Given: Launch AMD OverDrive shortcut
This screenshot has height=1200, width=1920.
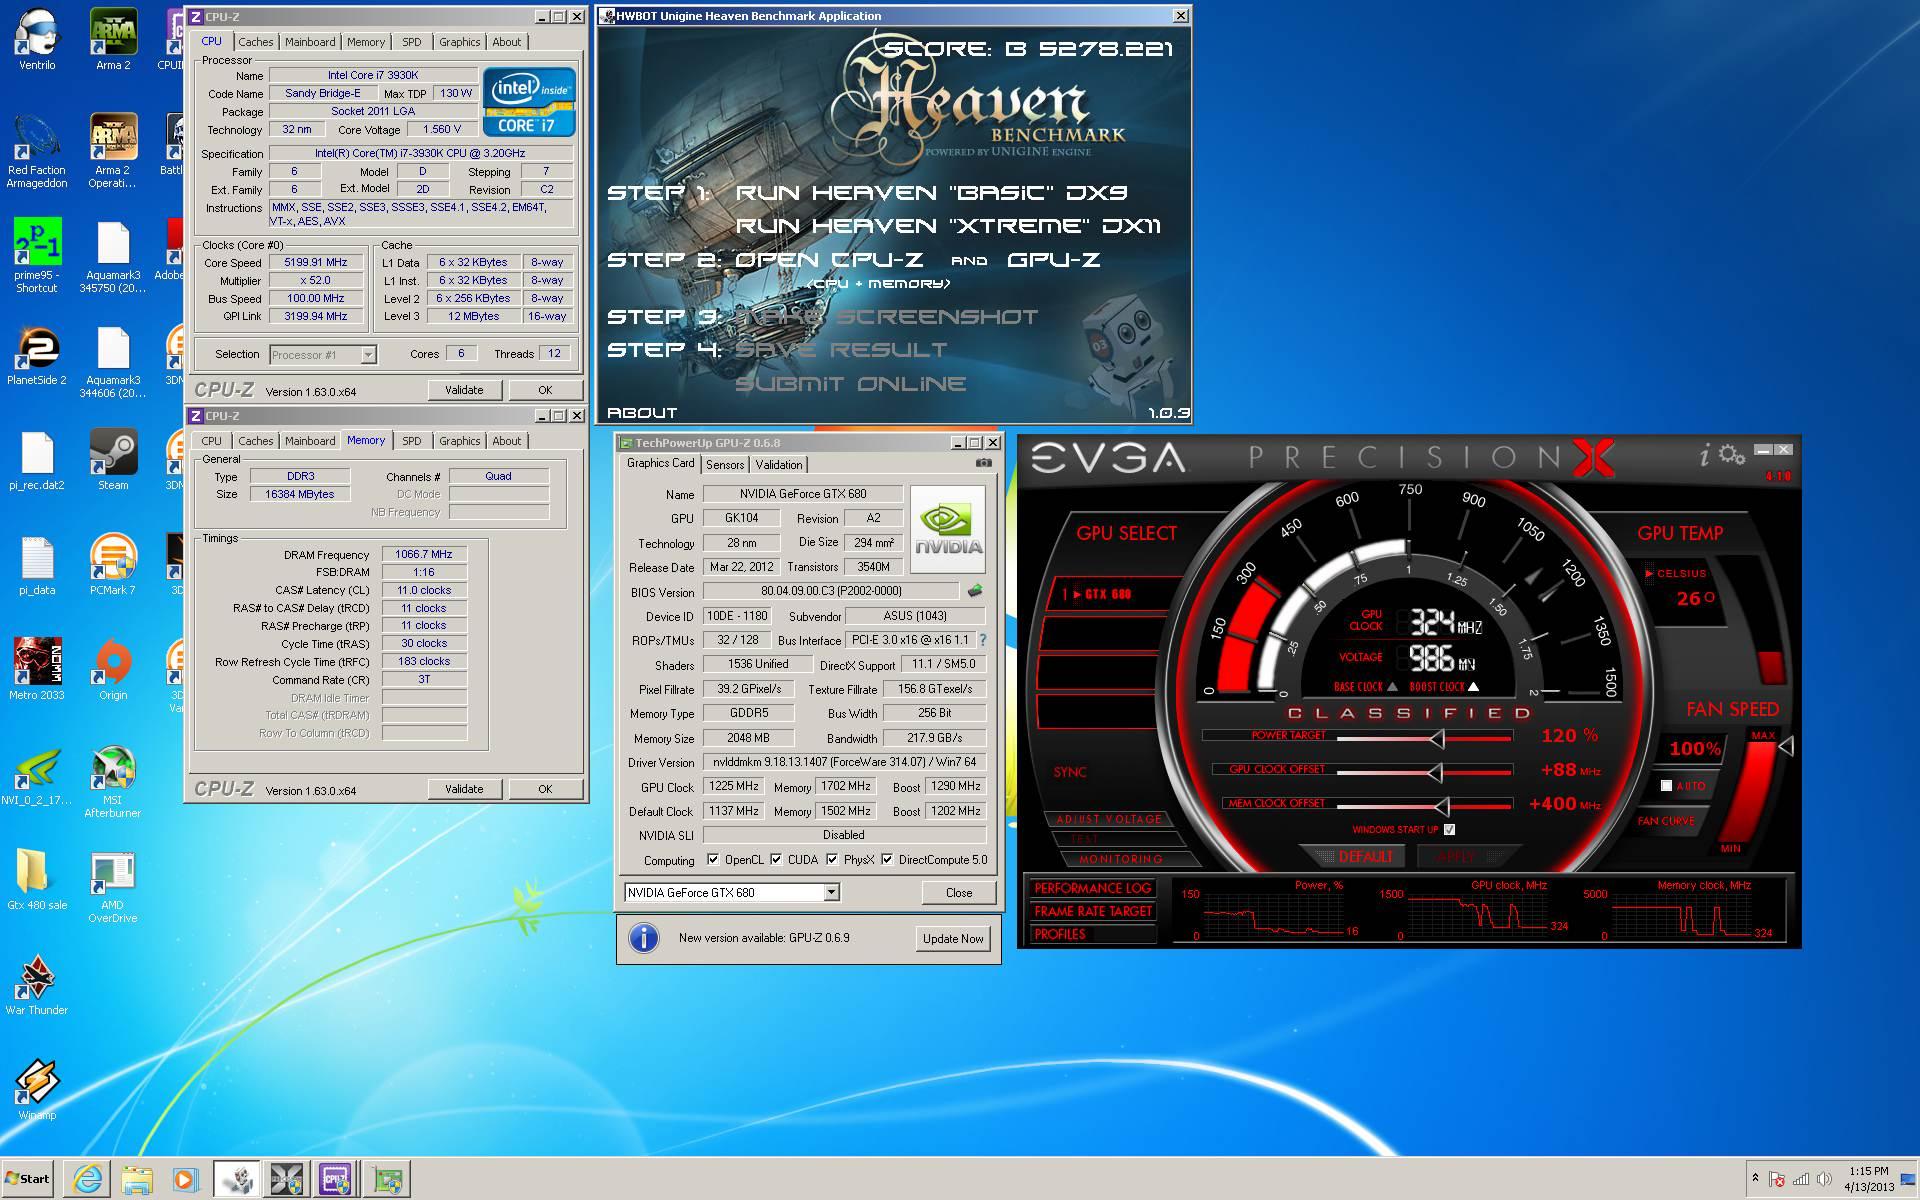Looking at the screenshot, I should pos(113,888).
